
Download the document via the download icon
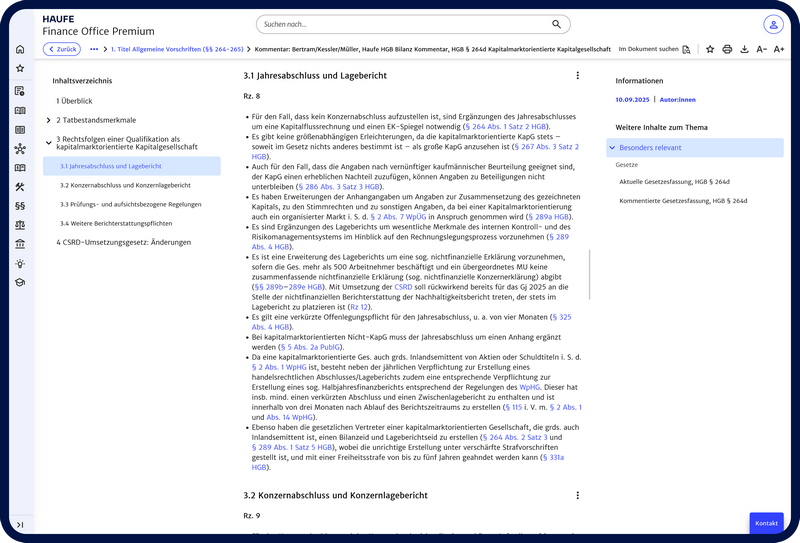click(x=744, y=49)
